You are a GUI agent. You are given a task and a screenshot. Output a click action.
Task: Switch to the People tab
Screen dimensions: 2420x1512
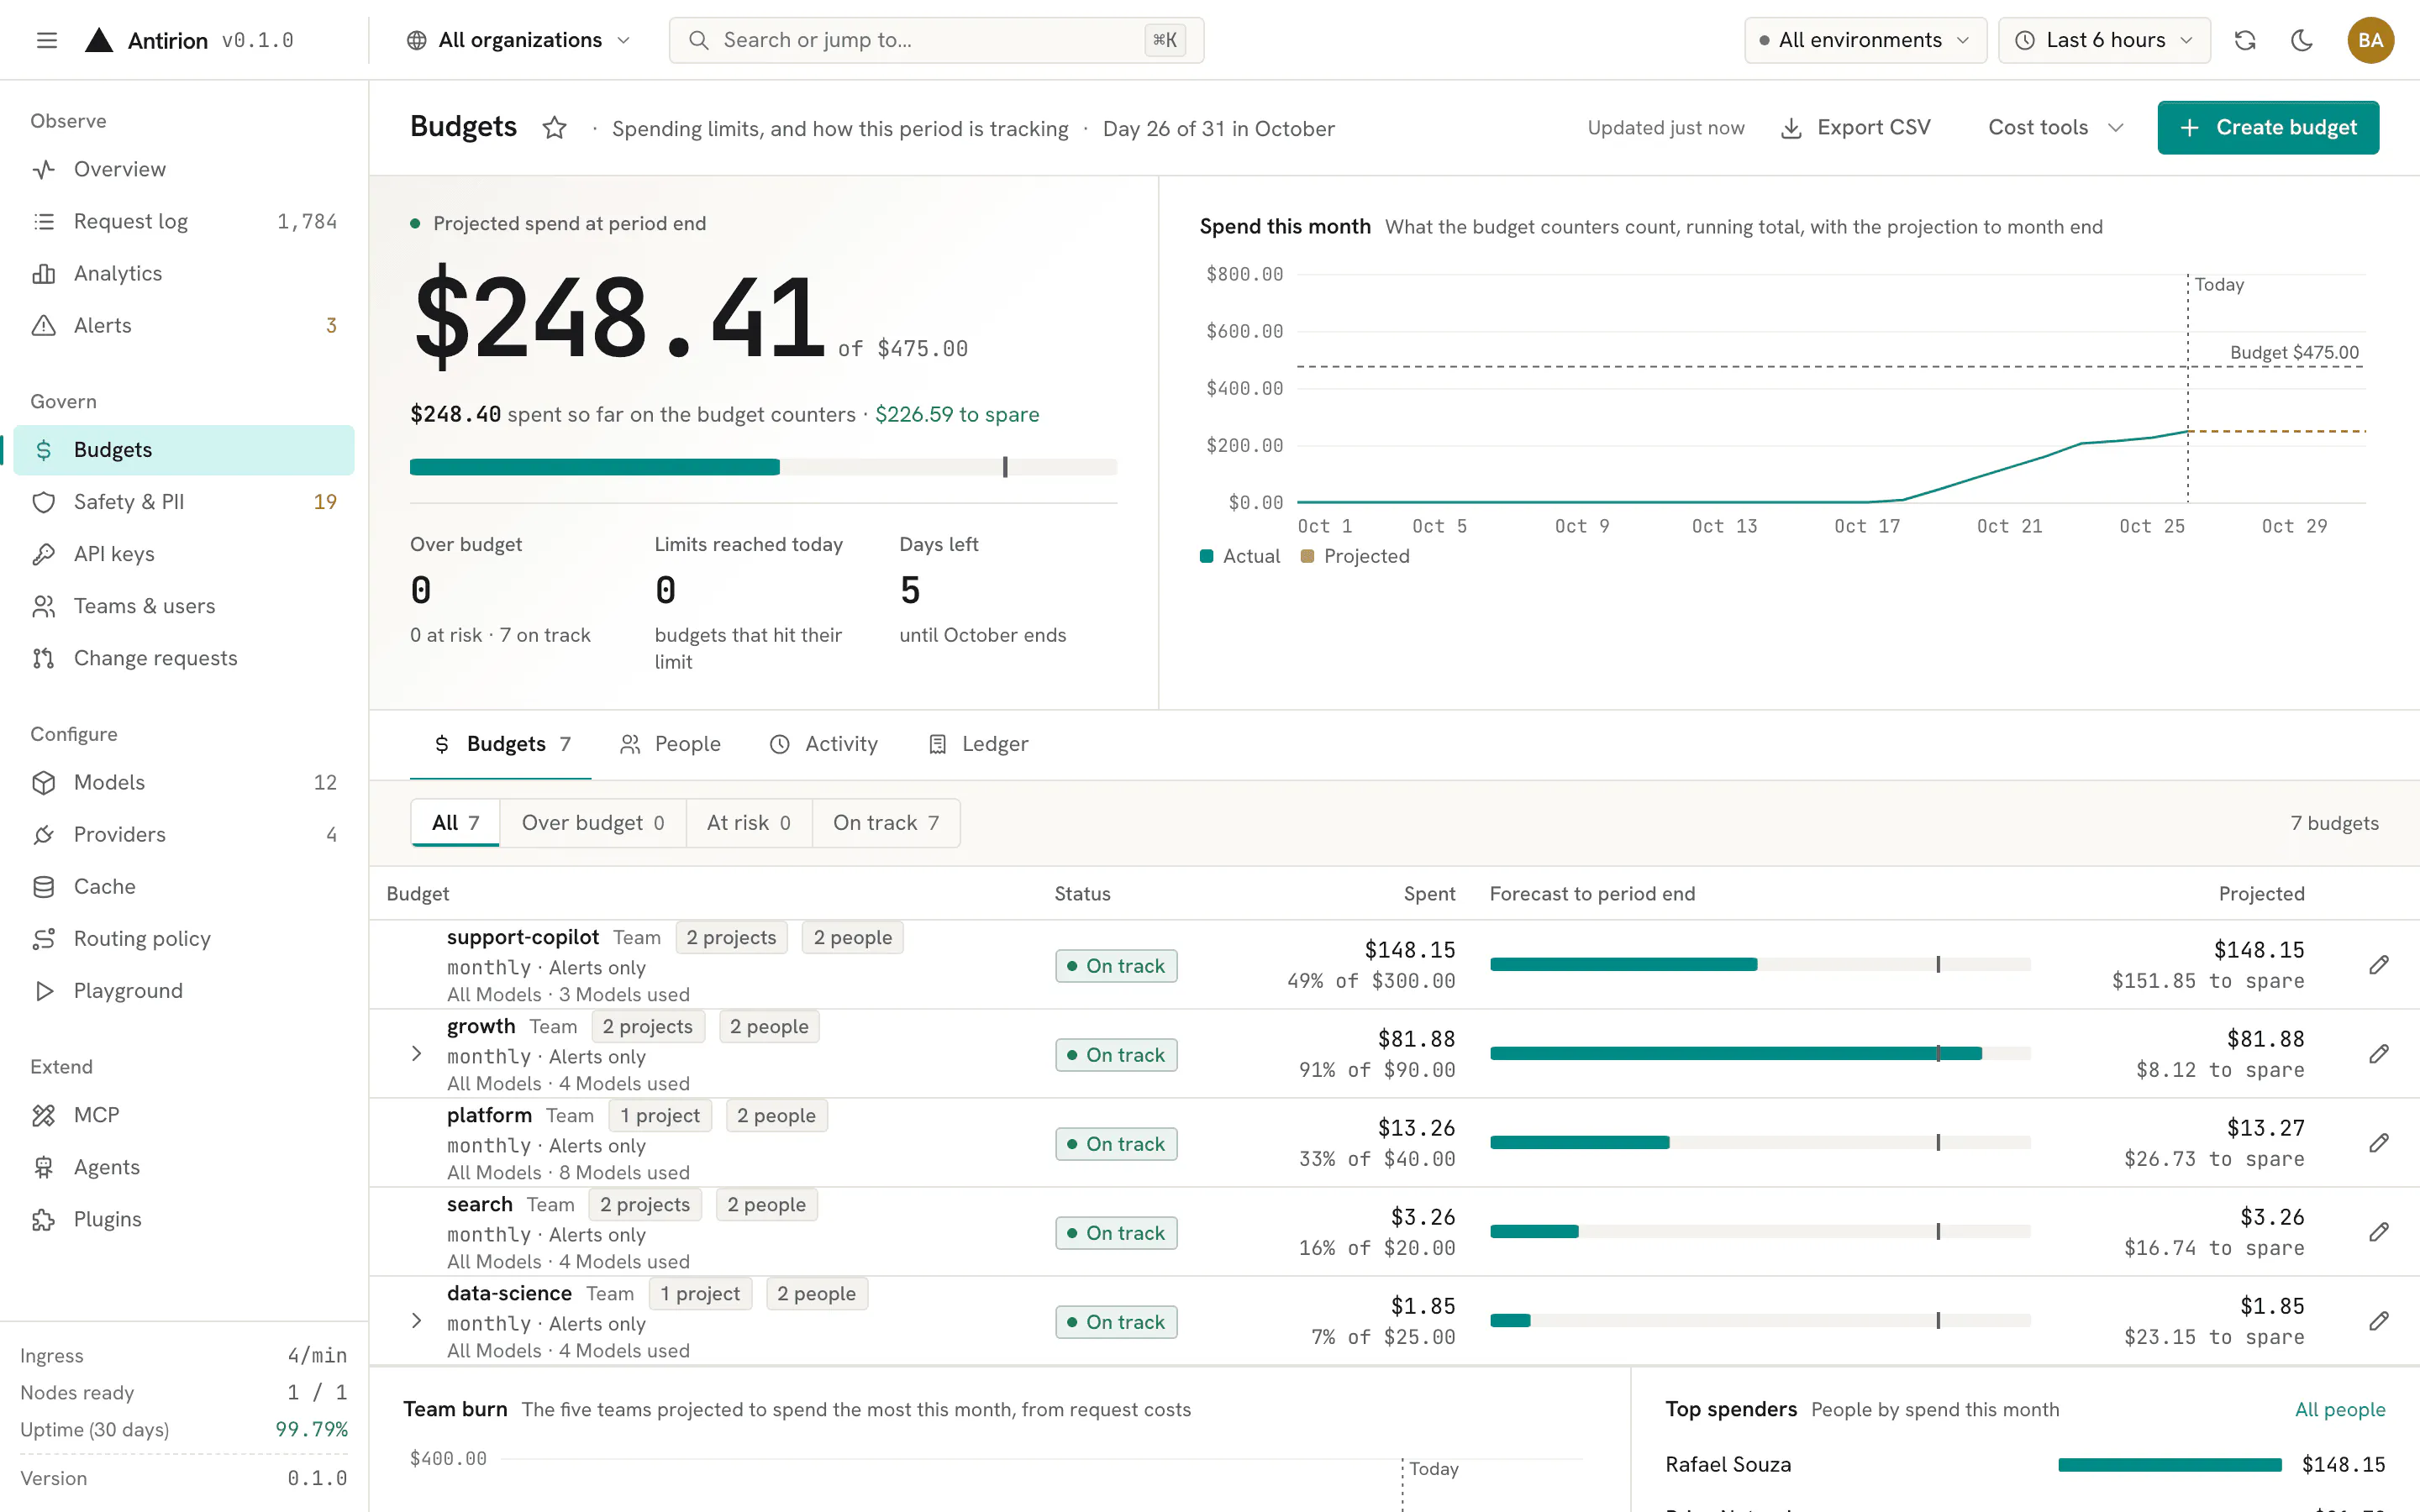pos(670,744)
